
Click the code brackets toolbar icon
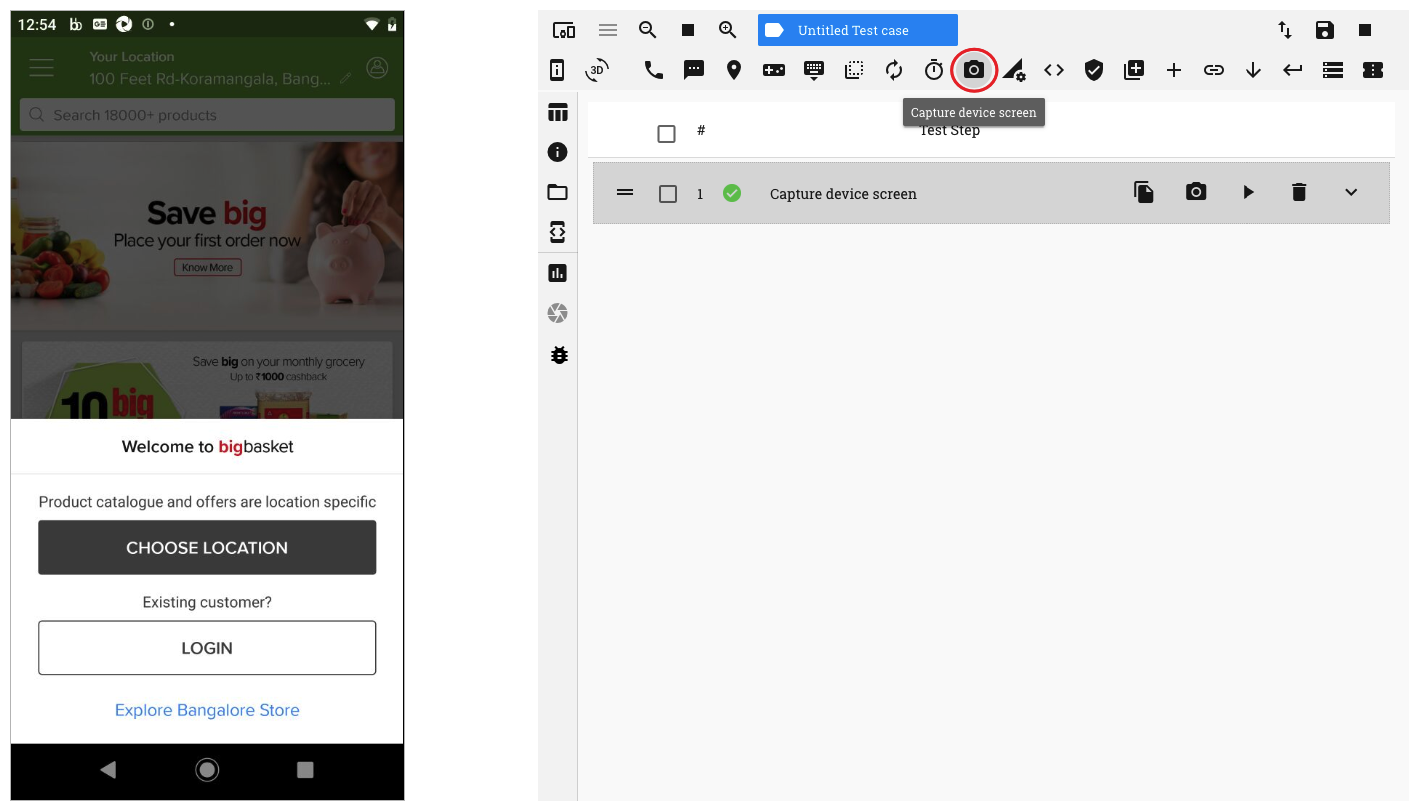(x=1054, y=70)
